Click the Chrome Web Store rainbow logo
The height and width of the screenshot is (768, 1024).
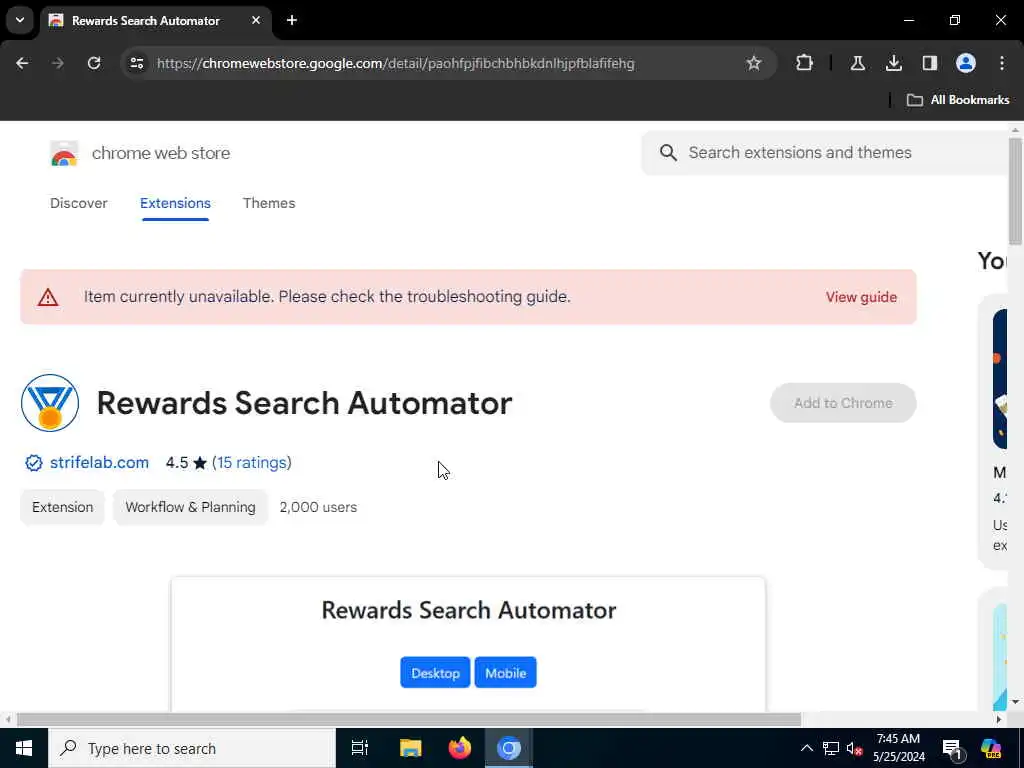pyautogui.click(x=64, y=154)
